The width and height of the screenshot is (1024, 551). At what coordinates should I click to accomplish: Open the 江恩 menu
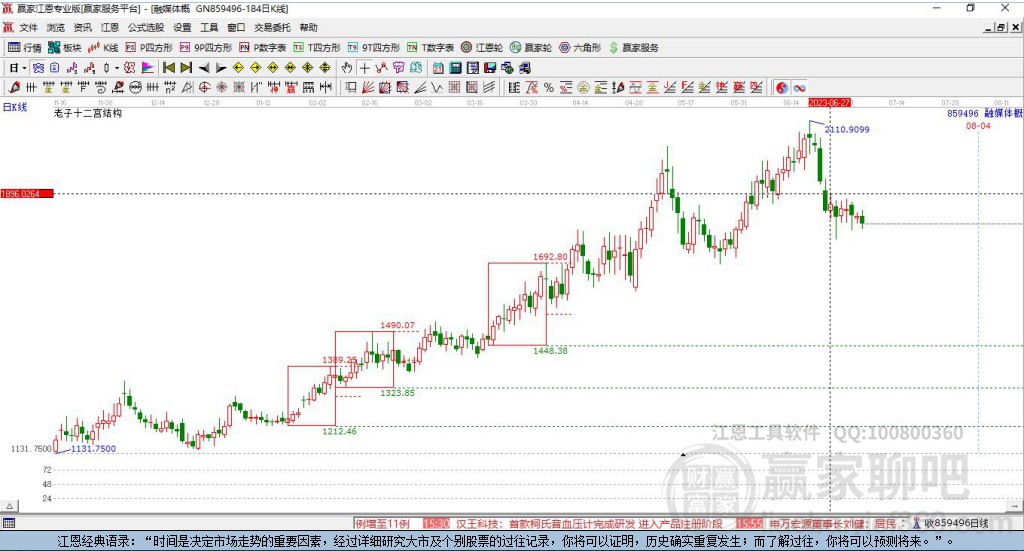(x=110, y=27)
